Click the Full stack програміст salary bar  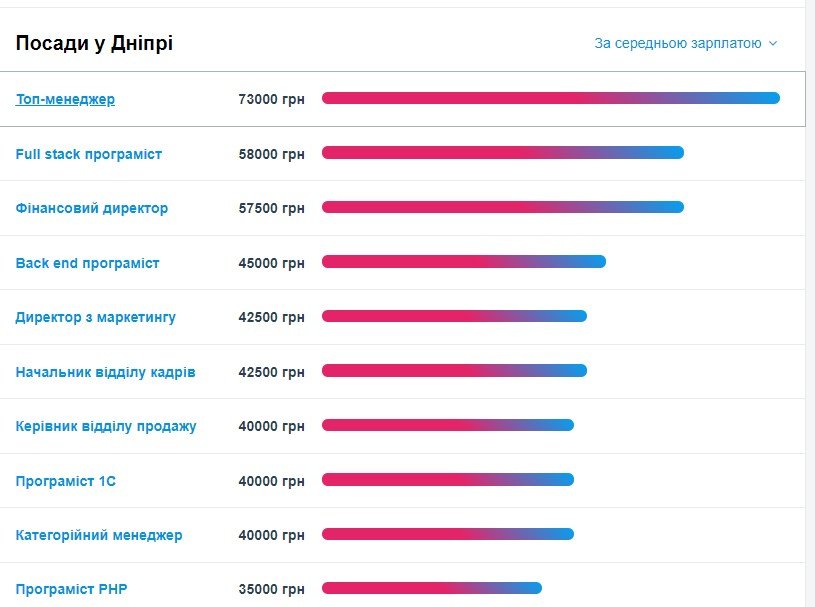(x=502, y=153)
